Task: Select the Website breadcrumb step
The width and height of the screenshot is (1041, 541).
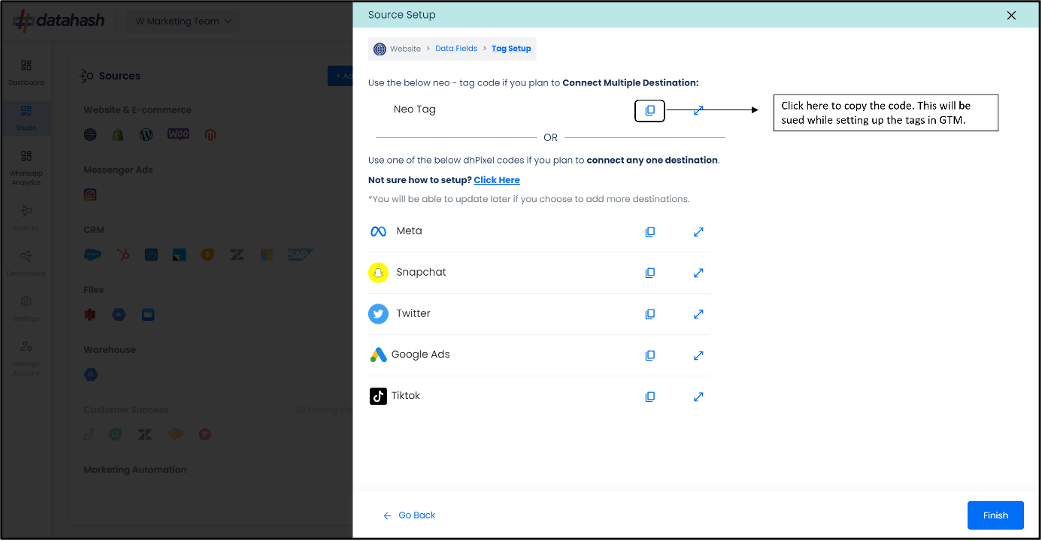Action: click(406, 49)
